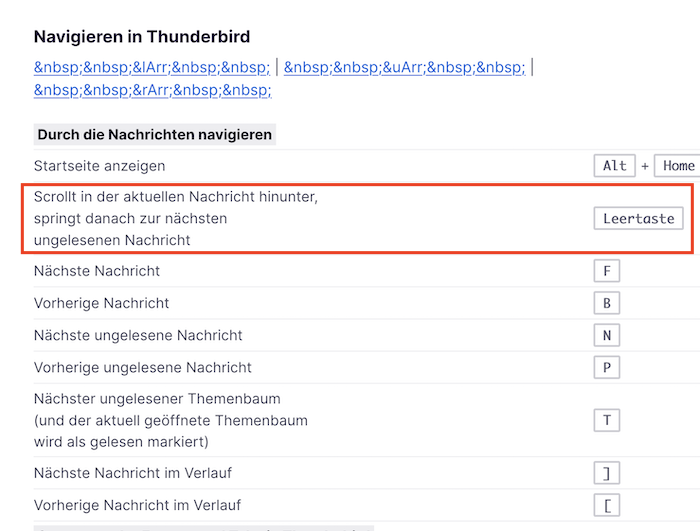Click the "Navigieren in Thunderbird" heading
This screenshot has height=531, width=700.
tap(142, 37)
